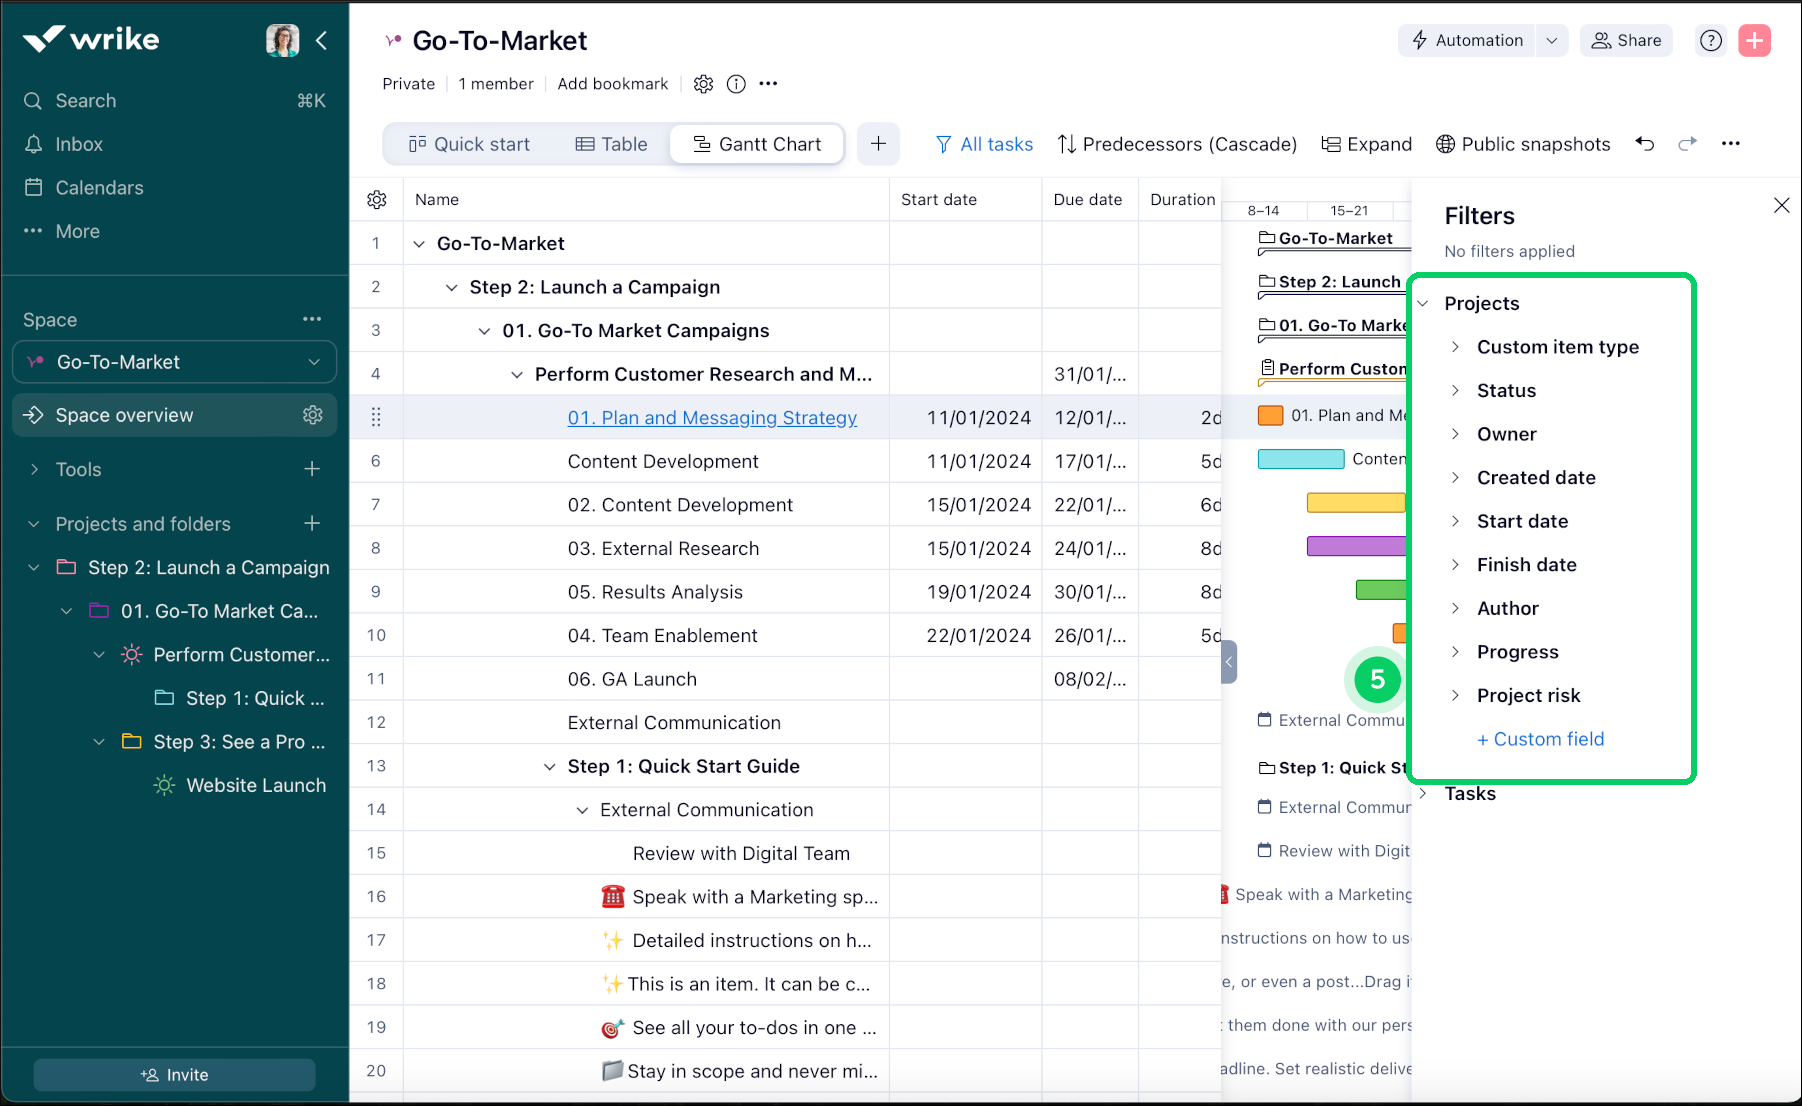Expand the Status filter section

[1456, 391]
